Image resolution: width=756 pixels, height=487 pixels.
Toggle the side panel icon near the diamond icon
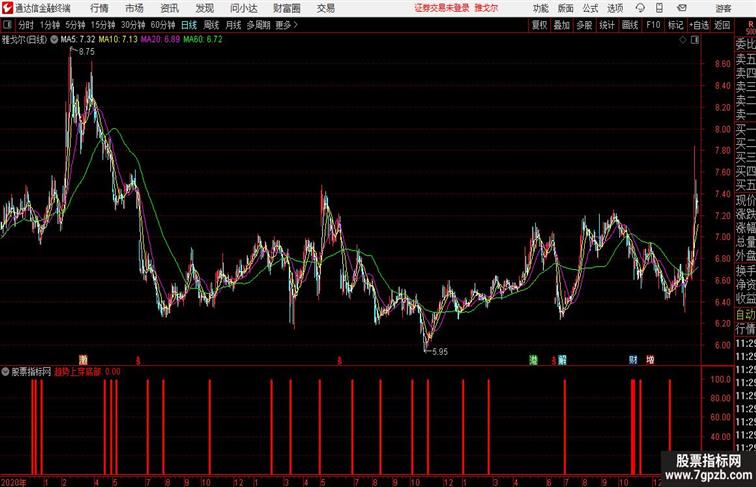tap(695, 40)
